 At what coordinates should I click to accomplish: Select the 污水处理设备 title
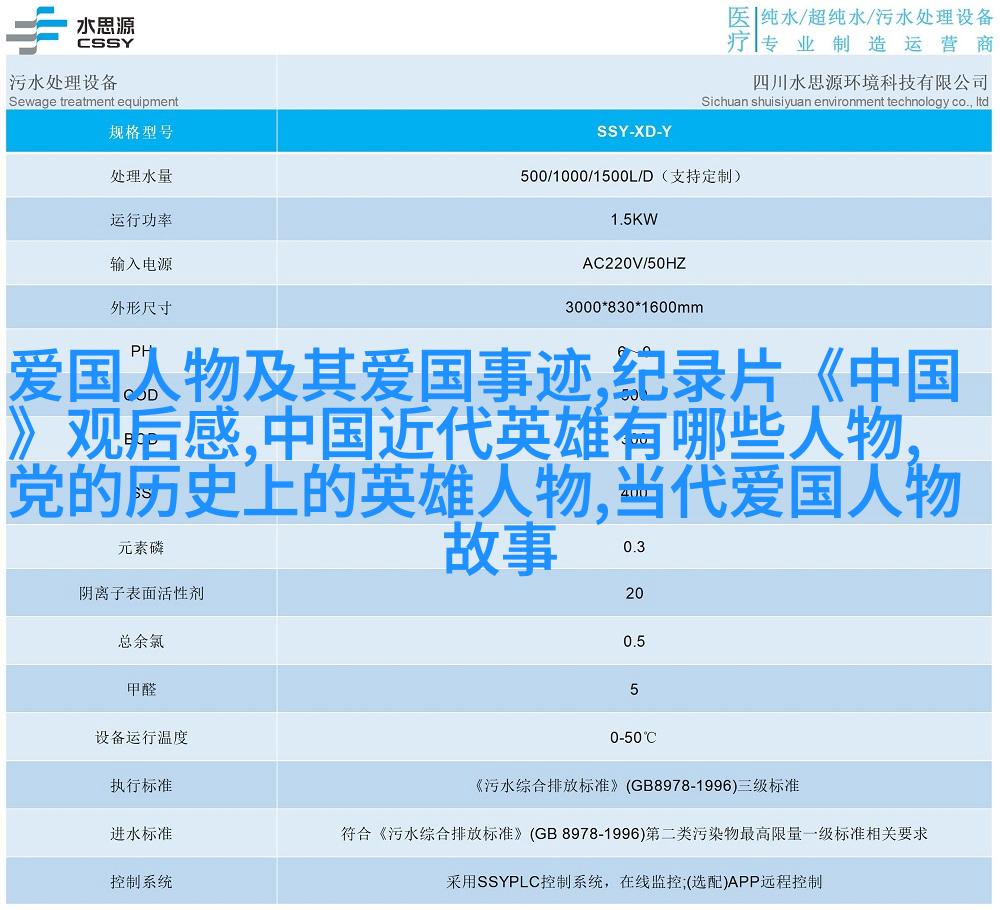(63, 82)
